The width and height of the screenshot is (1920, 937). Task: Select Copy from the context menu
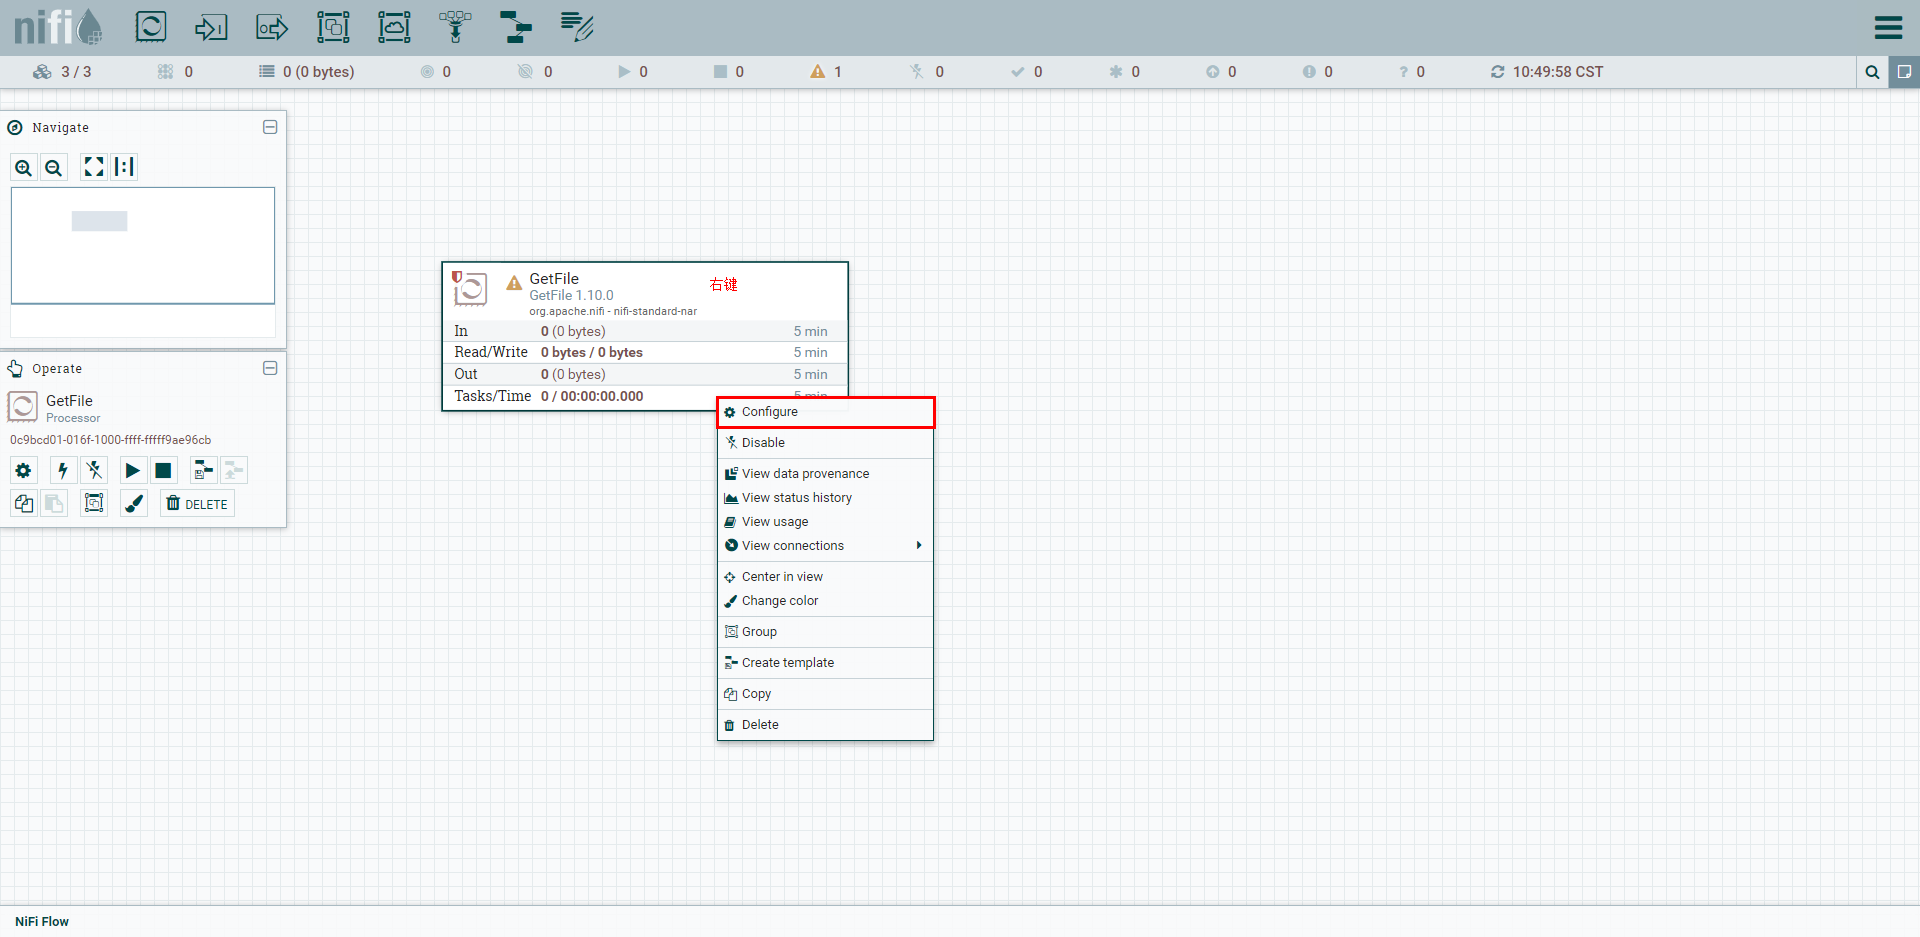click(x=825, y=694)
